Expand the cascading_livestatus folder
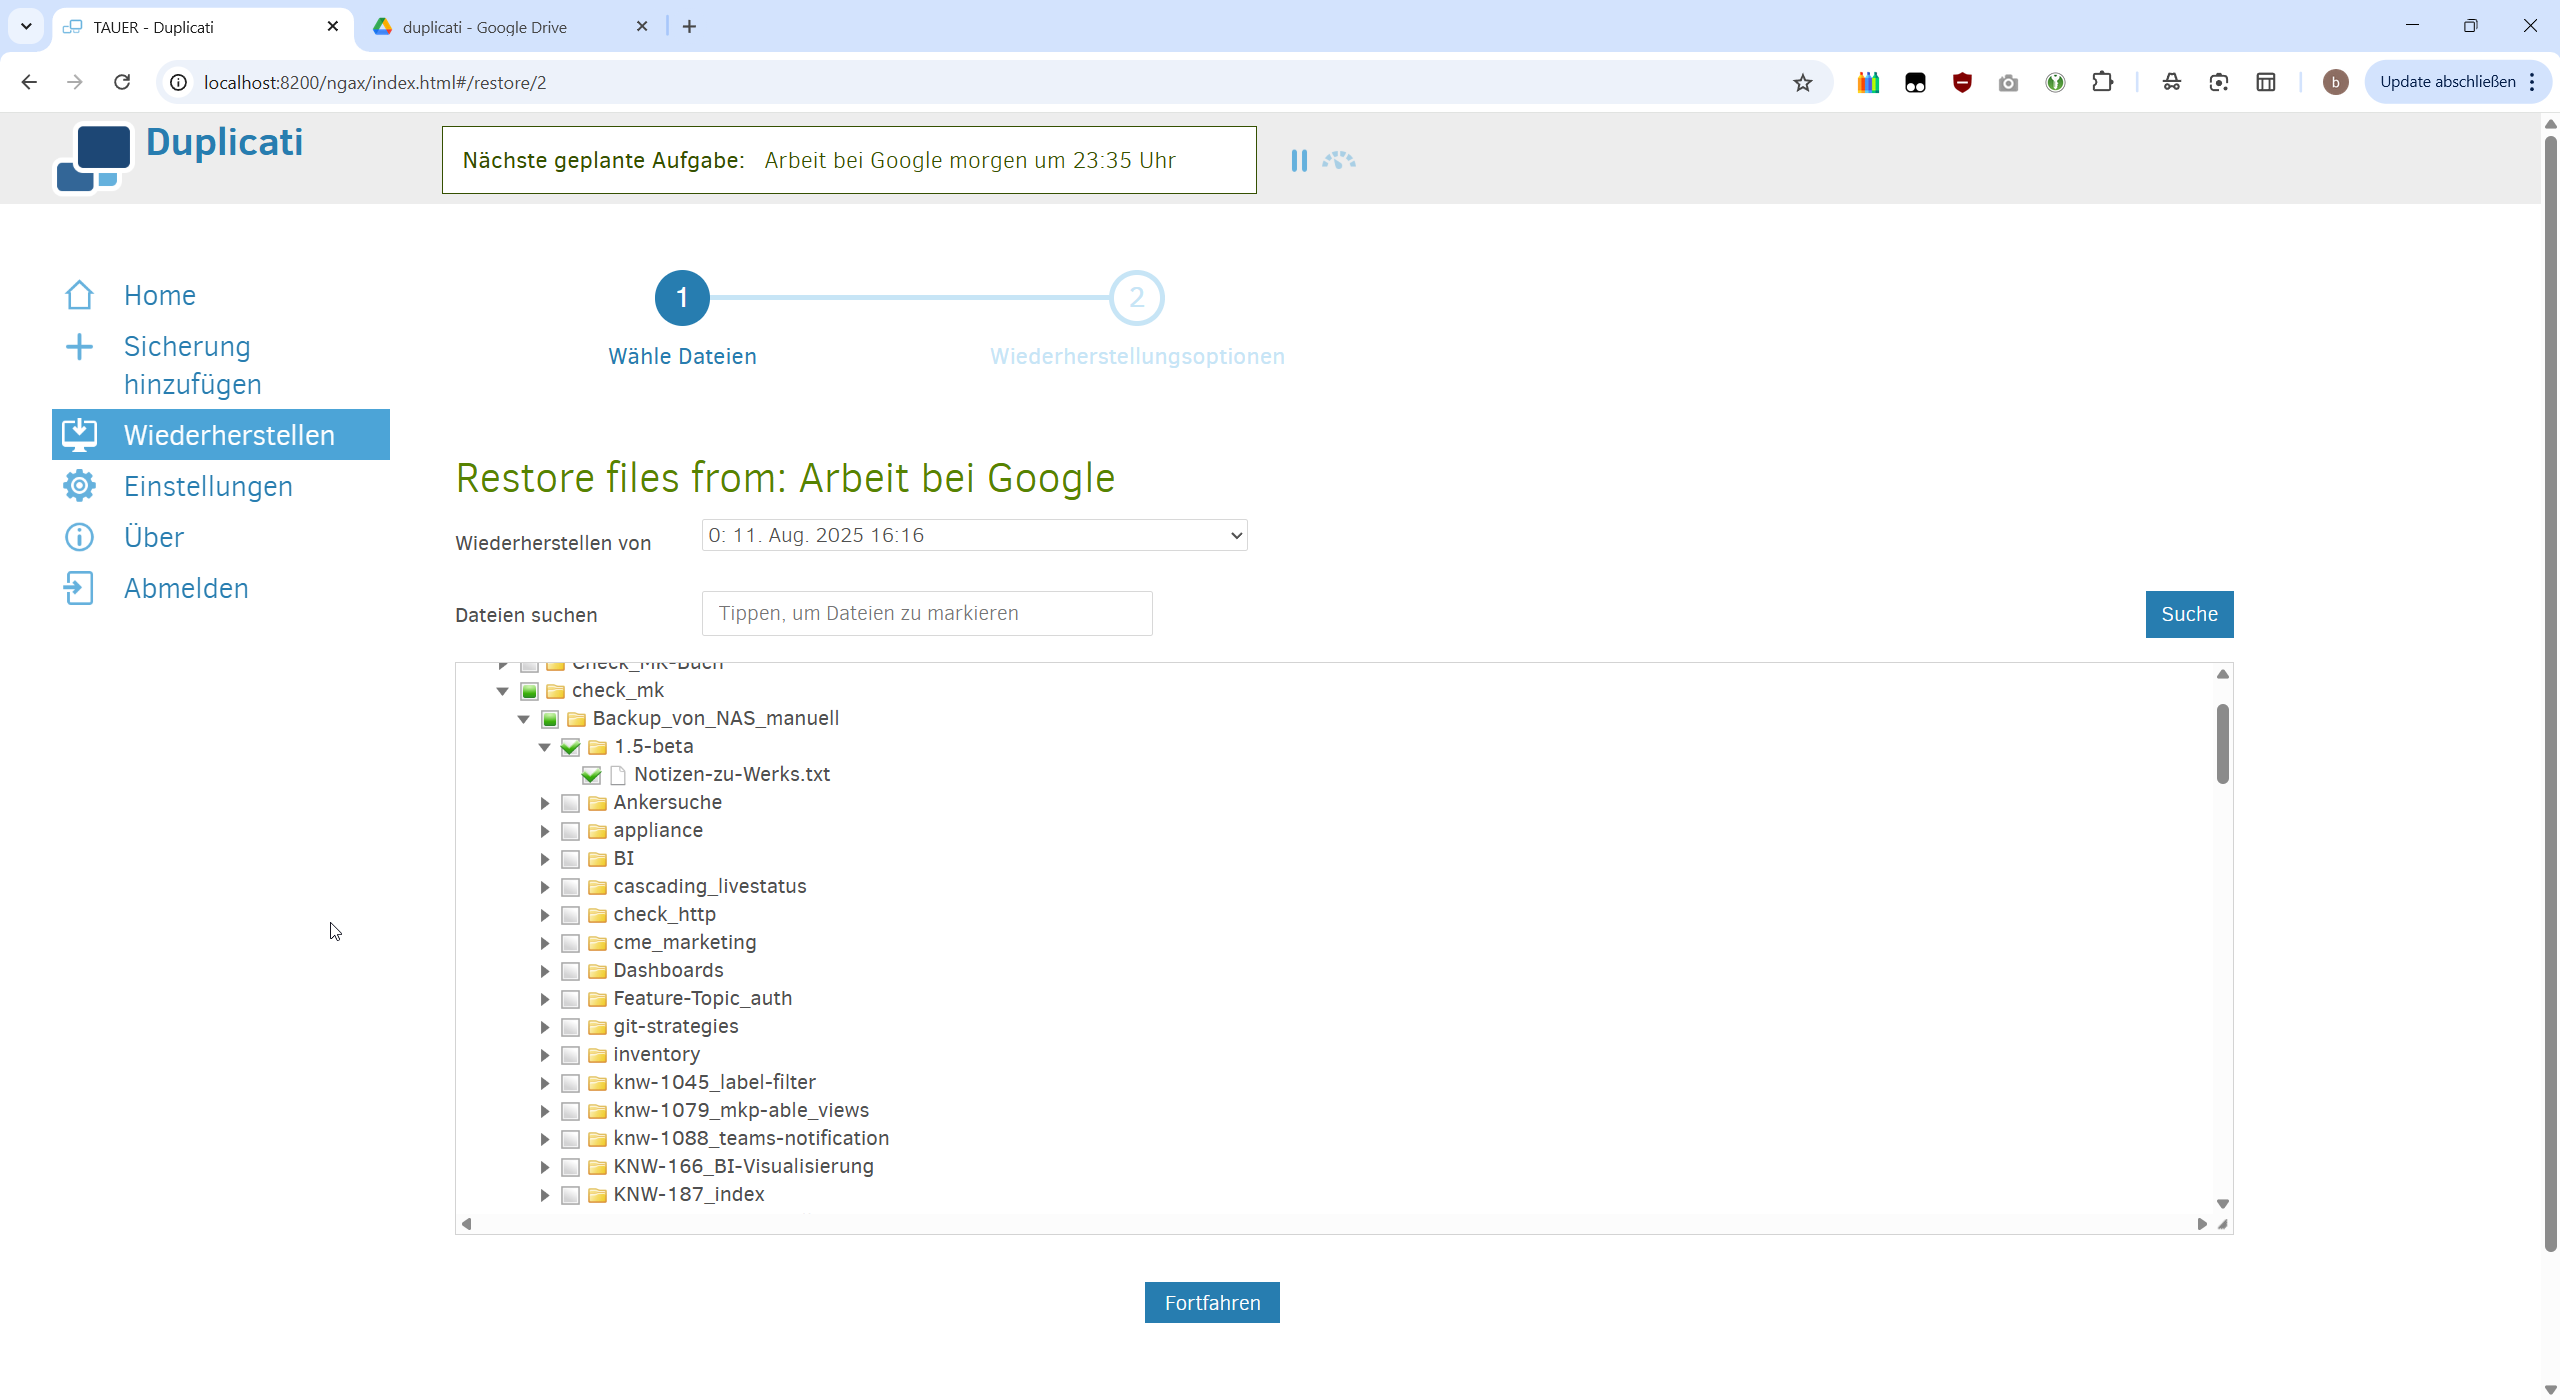The height and width of the screenshot is (1400, 2560). [x=545, y=887]
